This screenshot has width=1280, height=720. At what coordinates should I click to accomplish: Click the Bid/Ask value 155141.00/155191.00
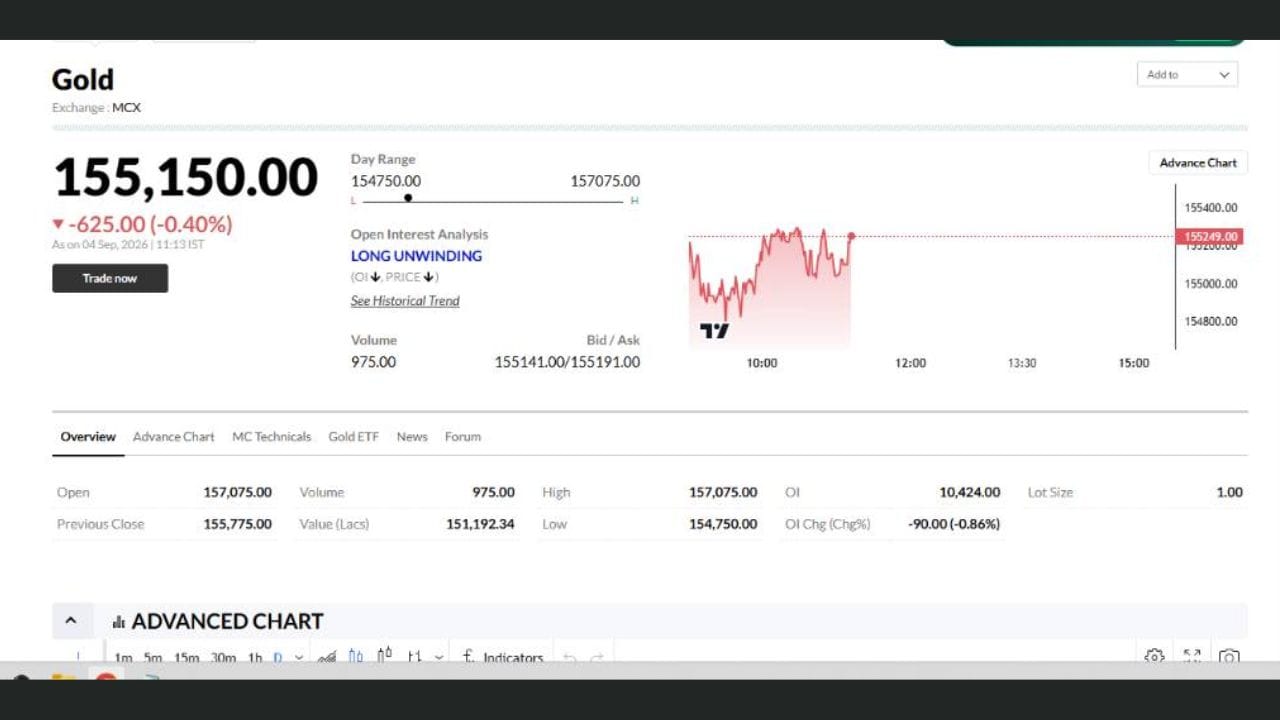tap(567, 362)
